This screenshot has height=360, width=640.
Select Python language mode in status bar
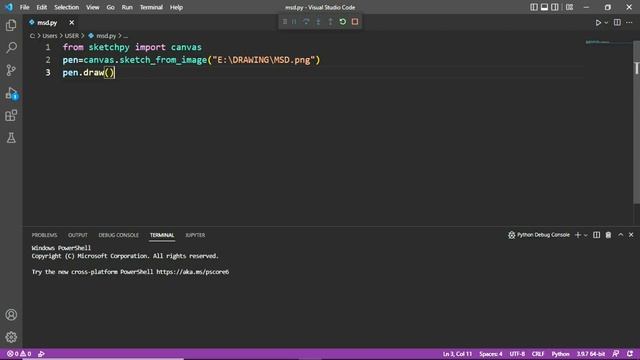[560, 354]
